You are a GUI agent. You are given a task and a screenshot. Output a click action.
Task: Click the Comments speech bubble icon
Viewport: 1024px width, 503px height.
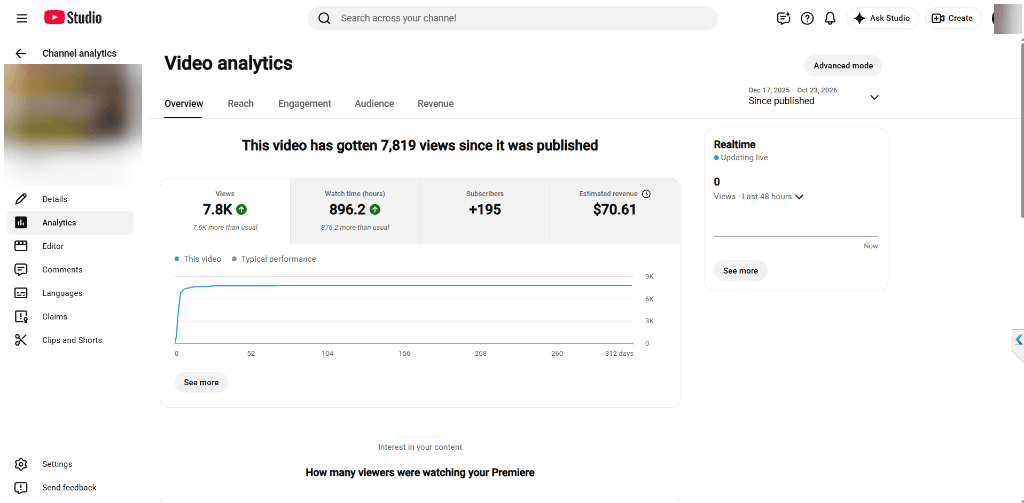pos(21,270)
